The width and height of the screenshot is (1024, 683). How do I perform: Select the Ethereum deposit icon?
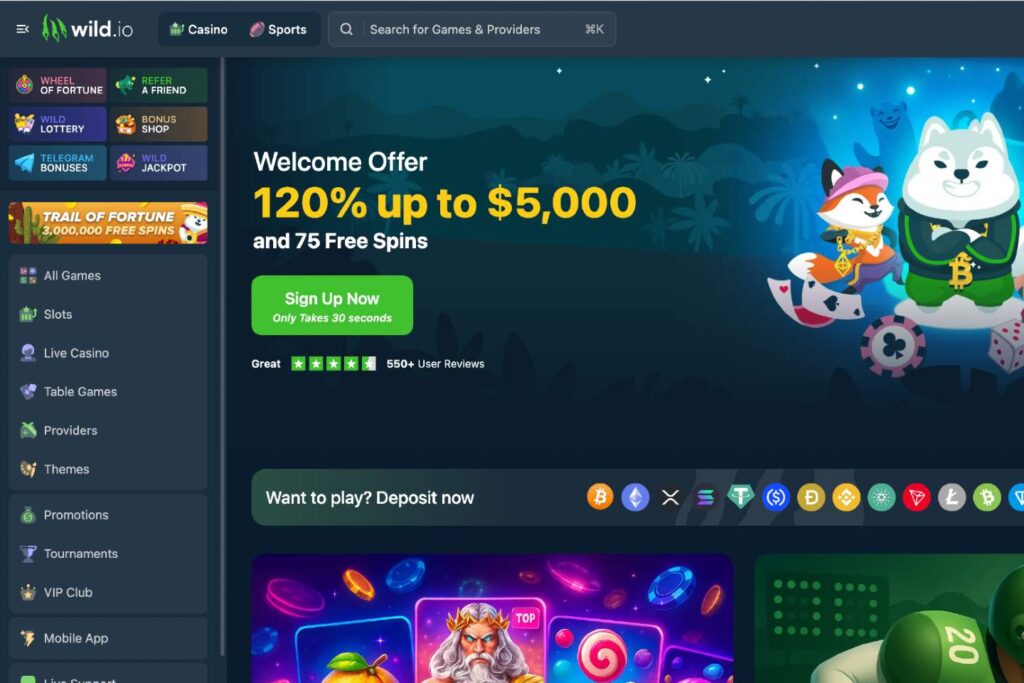click(635, 498)
